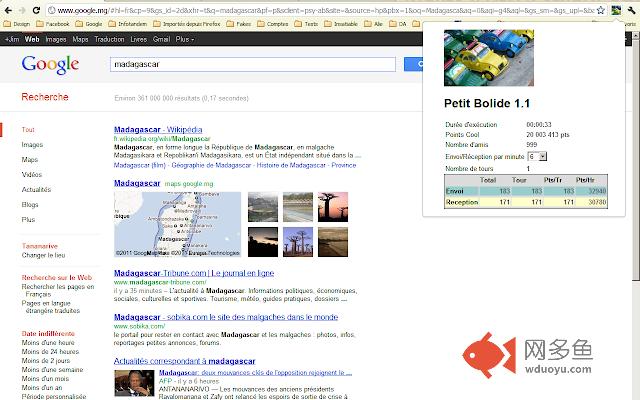The height and width of the screenshot is (400, 640).
Task: Open Maps in the black bar
Action: point(80,39)
